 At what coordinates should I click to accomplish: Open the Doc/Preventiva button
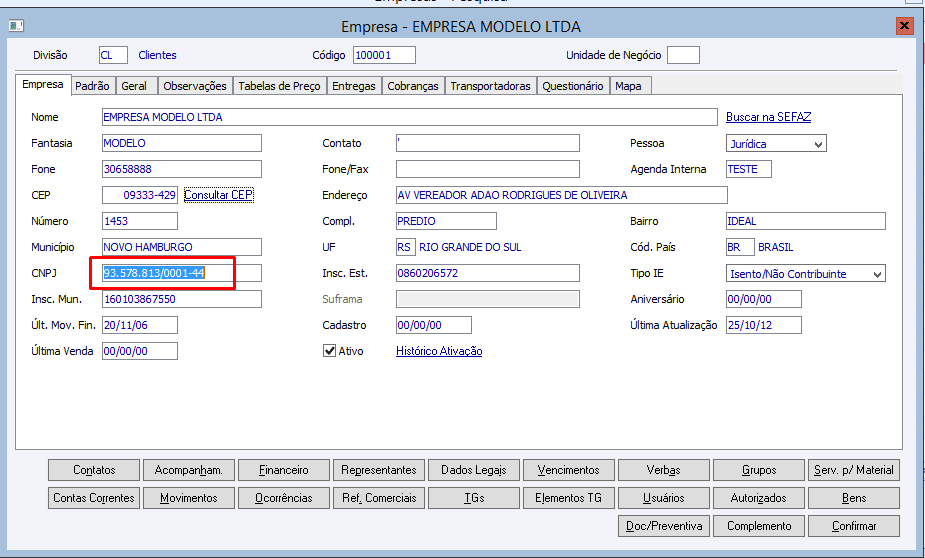coord(664,526)
